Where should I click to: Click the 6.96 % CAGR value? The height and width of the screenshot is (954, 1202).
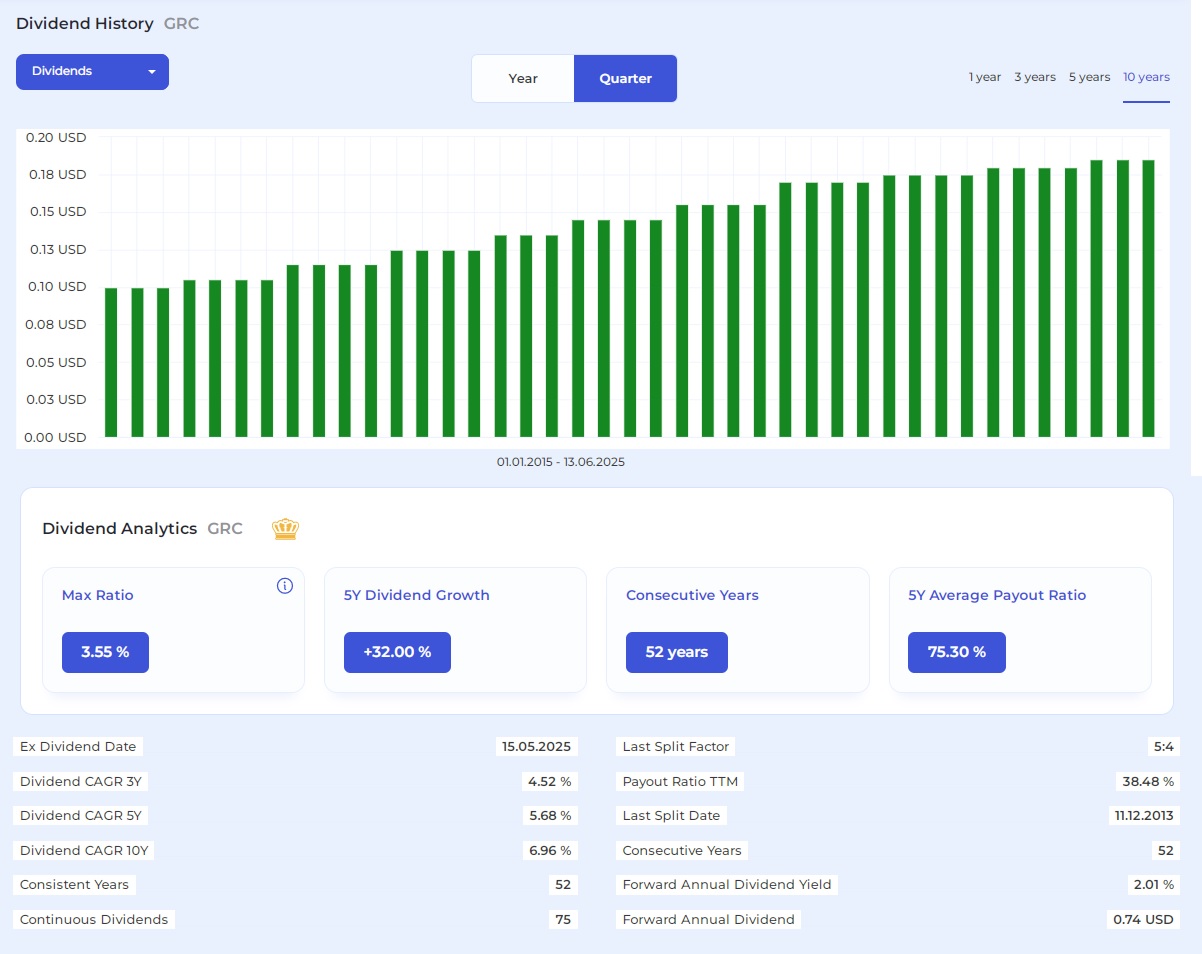[550, 850]
